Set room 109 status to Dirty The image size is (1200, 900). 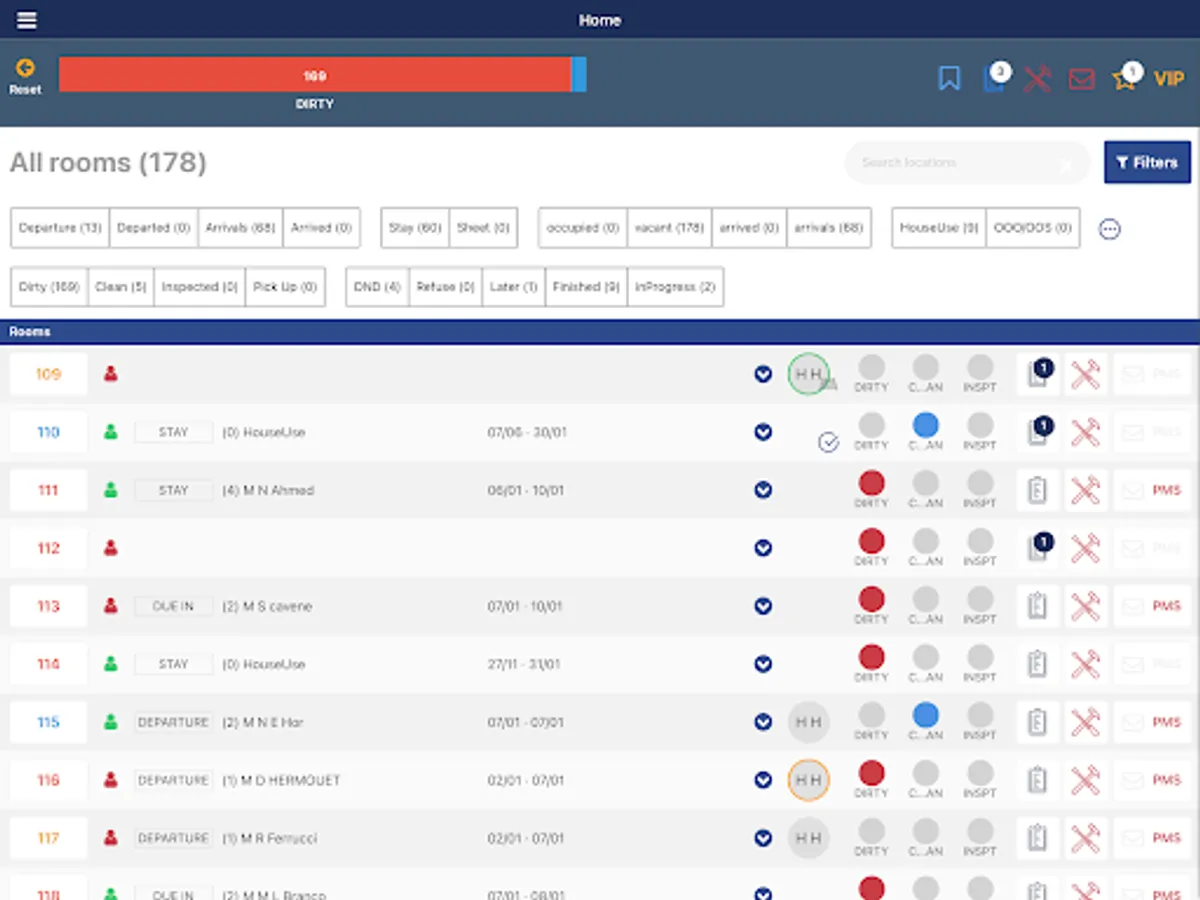(x=871, y=369)
